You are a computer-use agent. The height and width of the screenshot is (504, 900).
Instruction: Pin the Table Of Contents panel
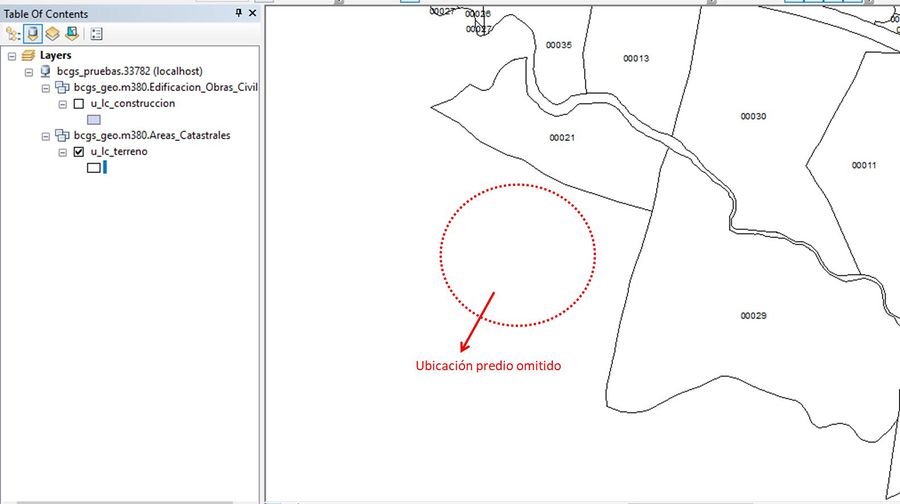coord(239,13)
